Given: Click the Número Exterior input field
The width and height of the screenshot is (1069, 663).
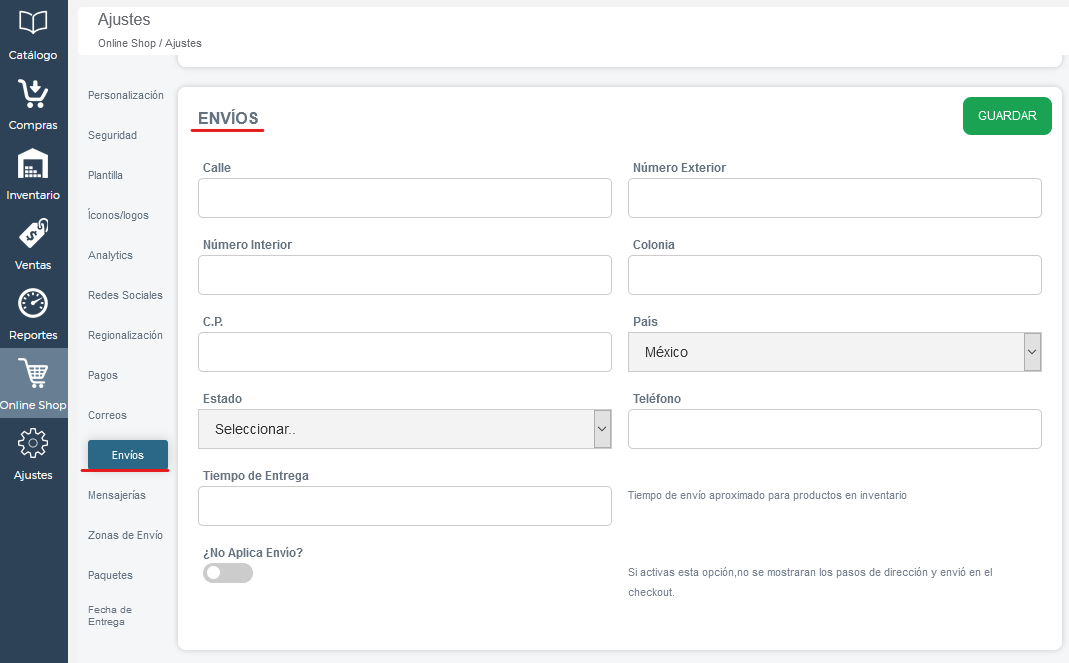Looking at the screenshot, I should tap(834, 198).
